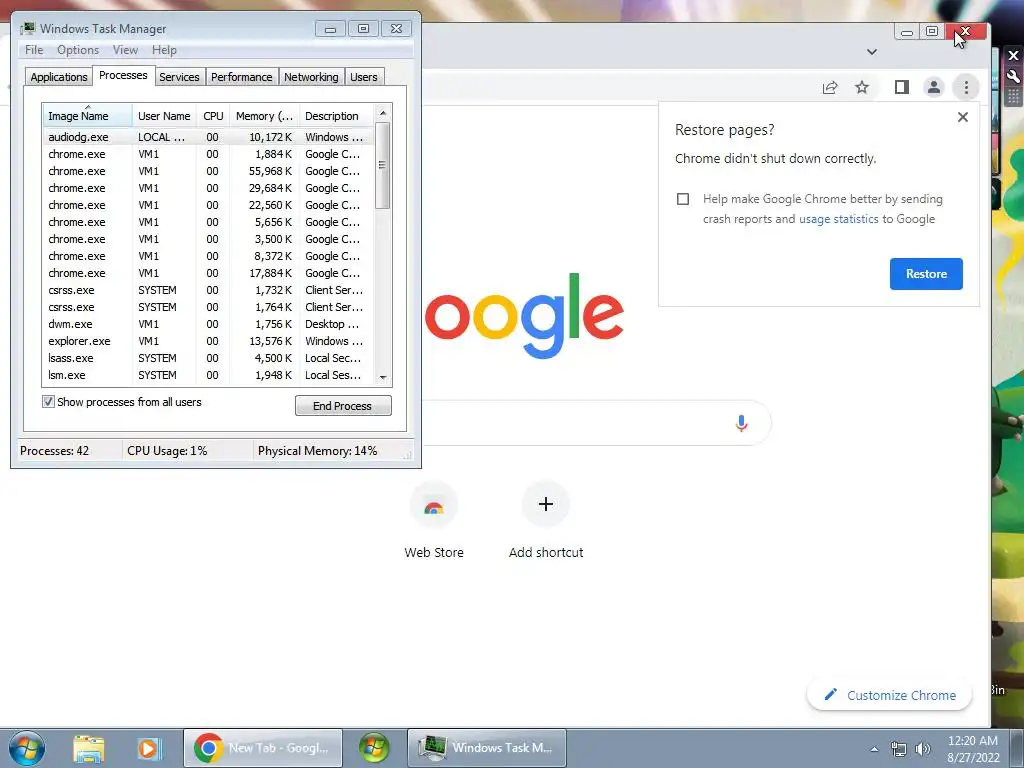Click the End Process button
This screenshot has width=1024, height=768.
coord(343,406)
